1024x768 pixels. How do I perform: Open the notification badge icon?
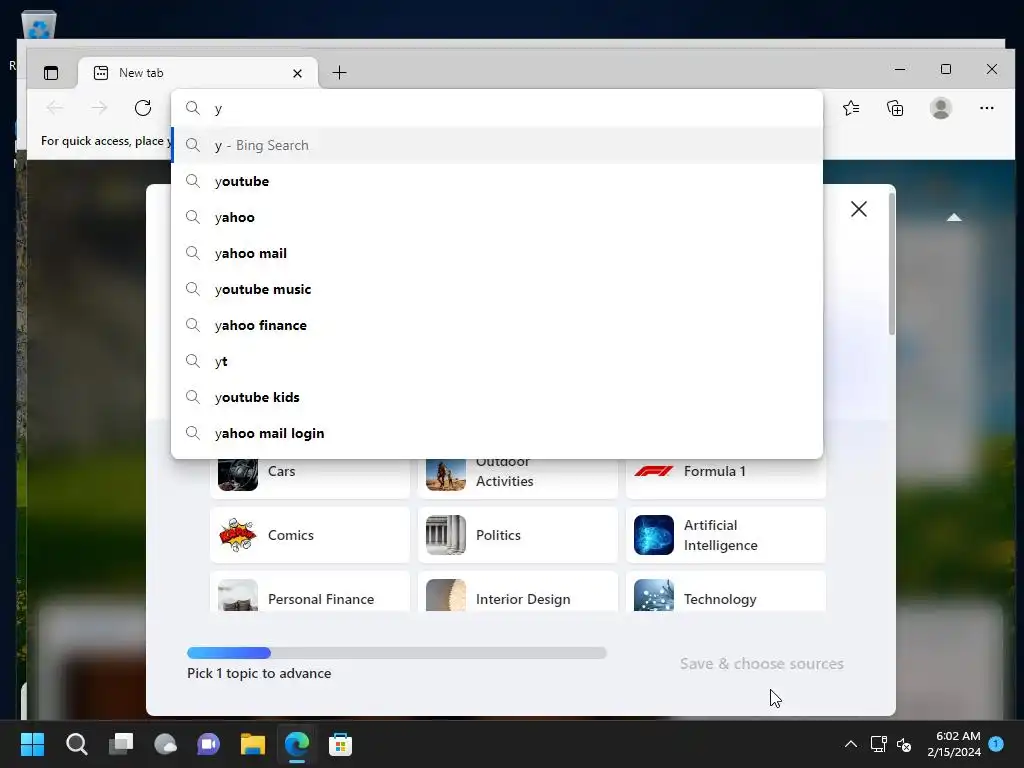tap(996, 743)
